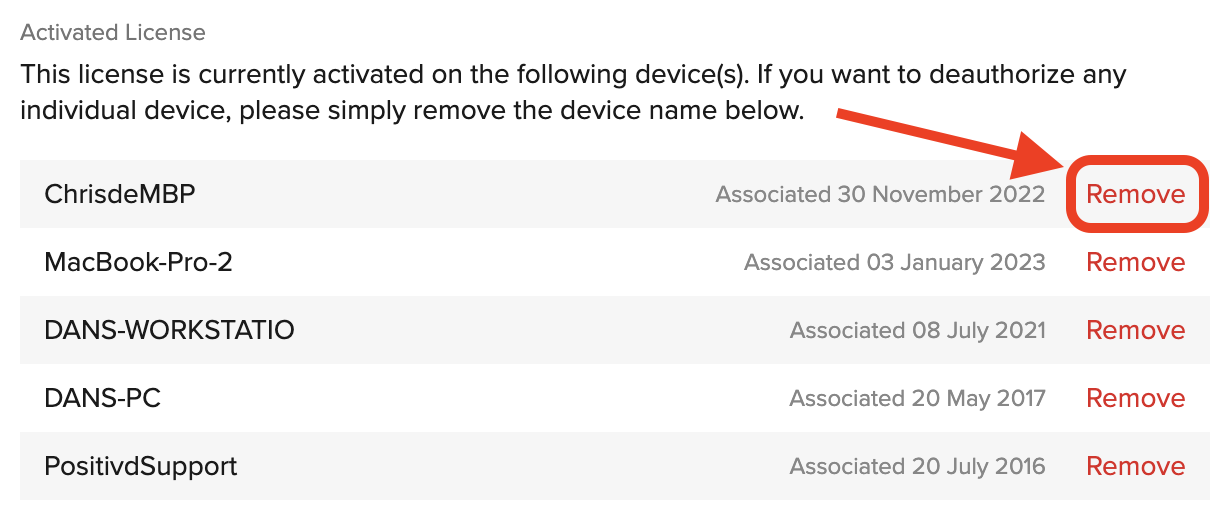This screenshot has width=1226, height=522.
Task: Click the Associated 03 January 2023 date
Action: pos(895,262)
